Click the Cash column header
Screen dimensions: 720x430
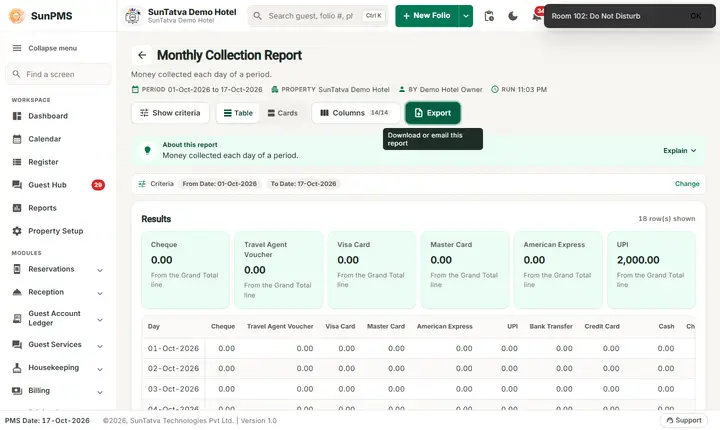point(666,326)
